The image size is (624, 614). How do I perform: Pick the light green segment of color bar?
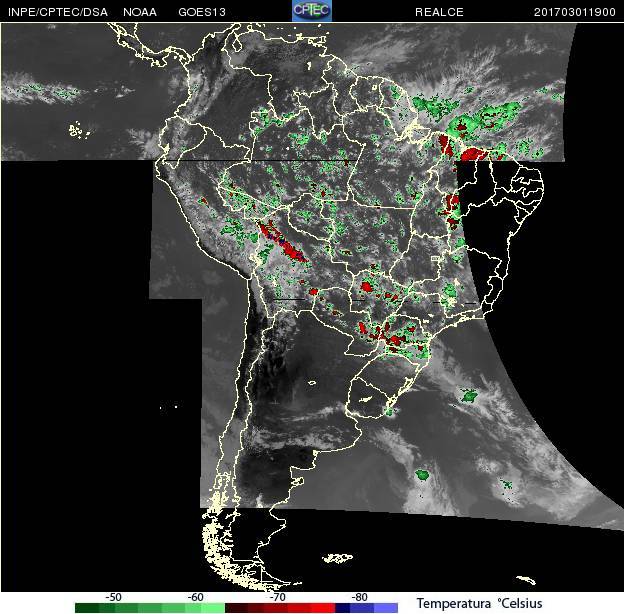(213, 608)
